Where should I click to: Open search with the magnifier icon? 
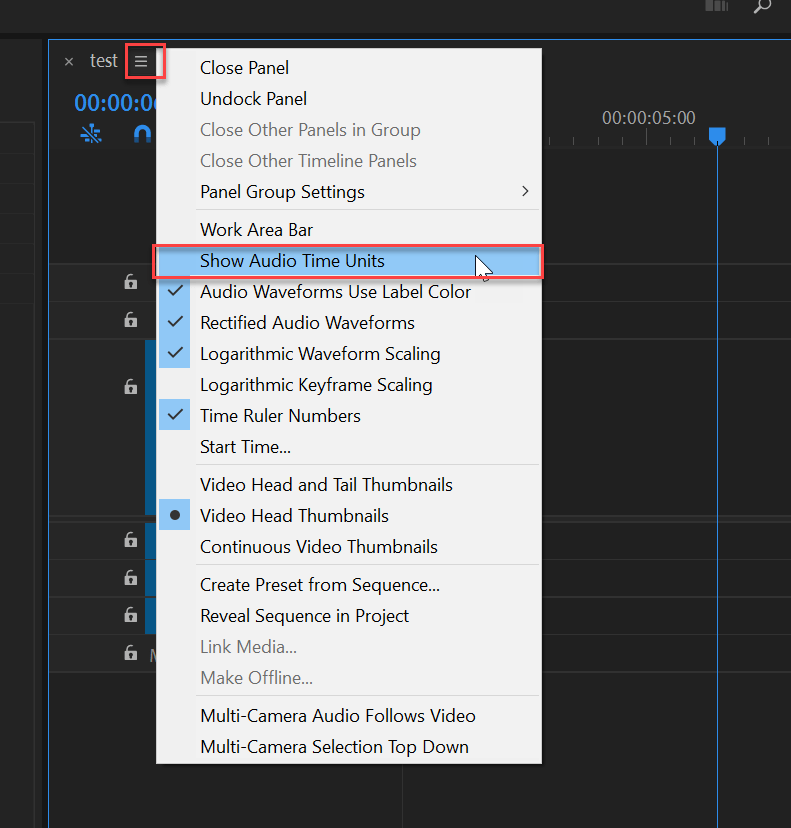pos(762,7)
